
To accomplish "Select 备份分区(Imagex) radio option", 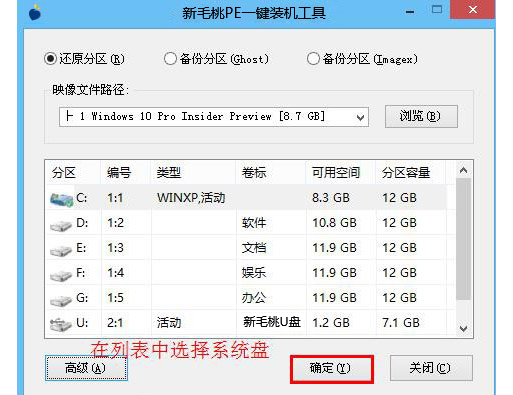I will (x=362, y=59).
